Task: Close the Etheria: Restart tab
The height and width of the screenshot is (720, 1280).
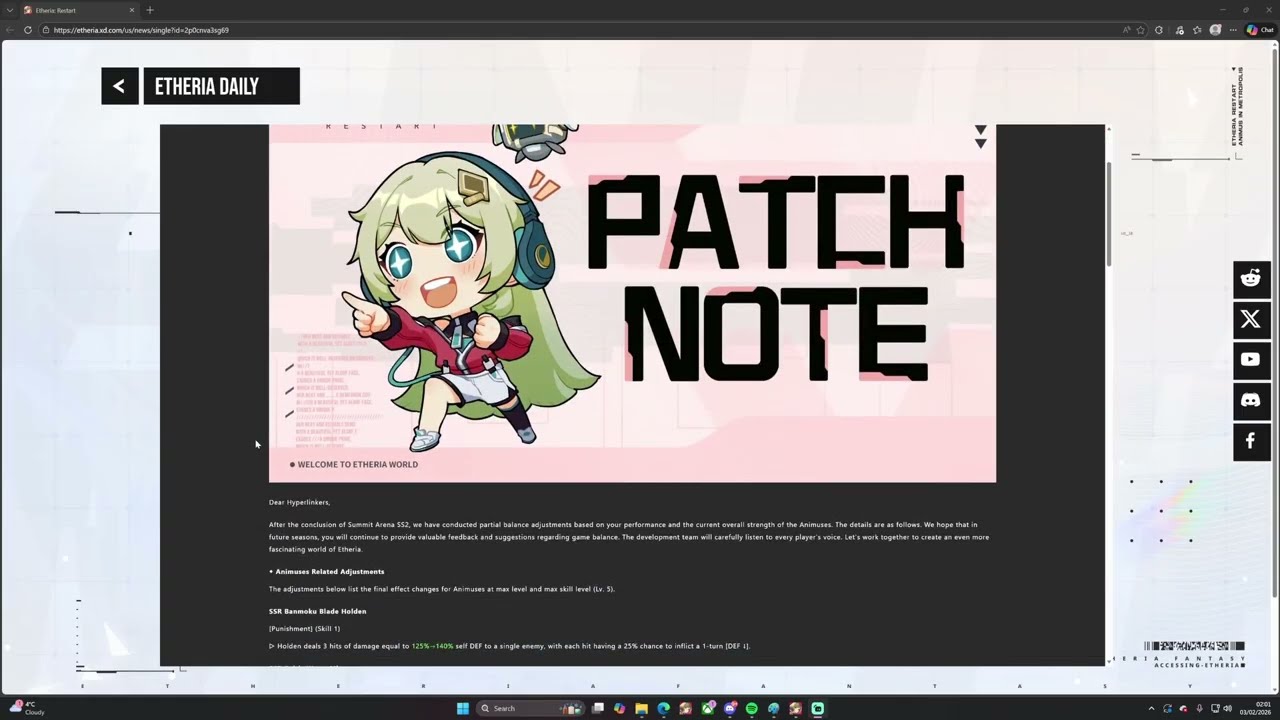Action: click(131, 10)
